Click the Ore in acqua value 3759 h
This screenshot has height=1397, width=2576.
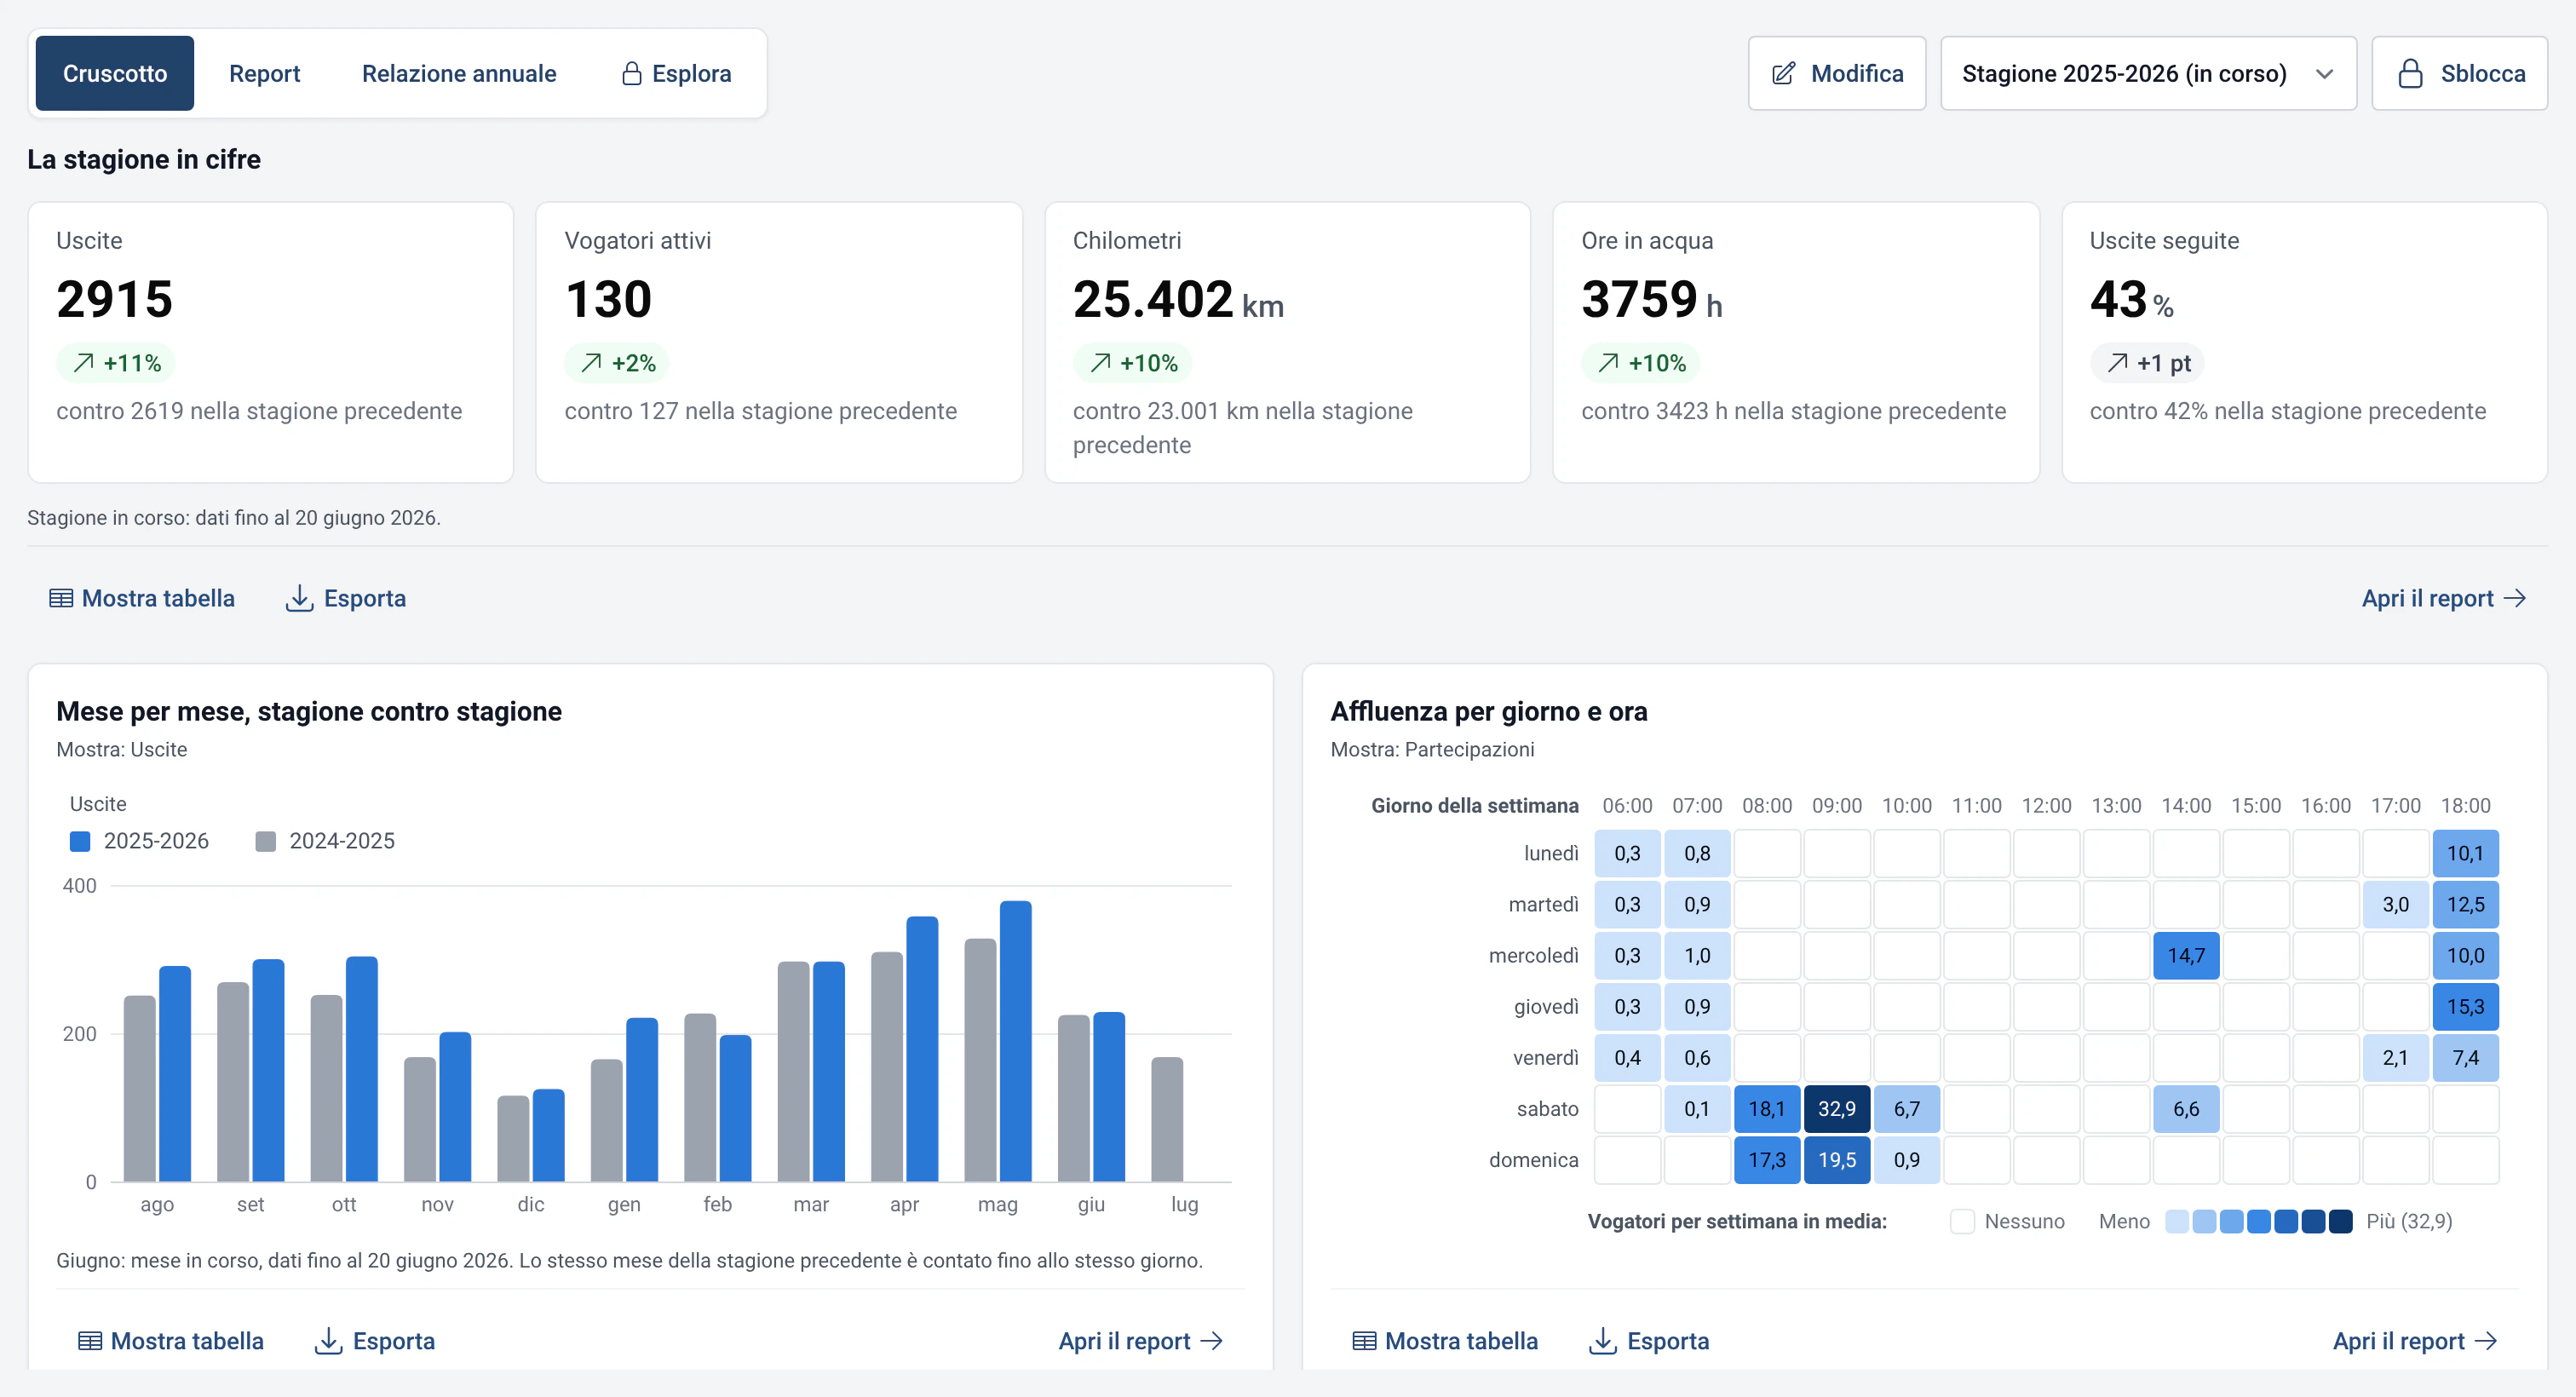pos(1651,299)
